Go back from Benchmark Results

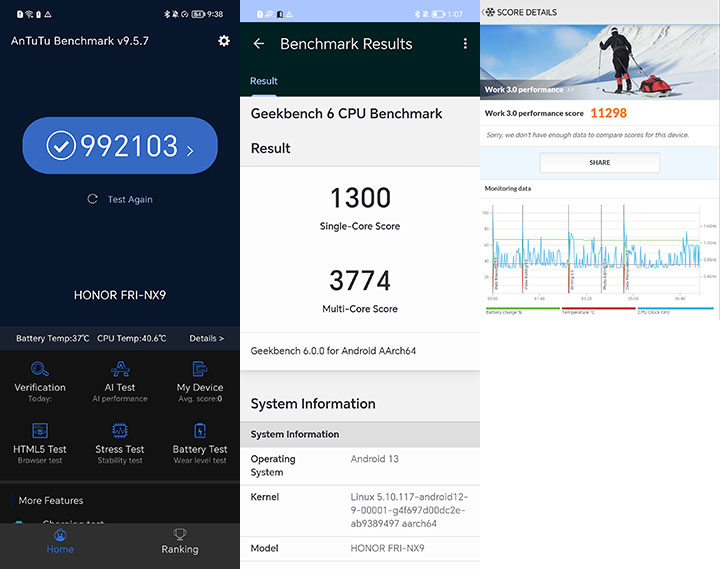pos(259,44)
